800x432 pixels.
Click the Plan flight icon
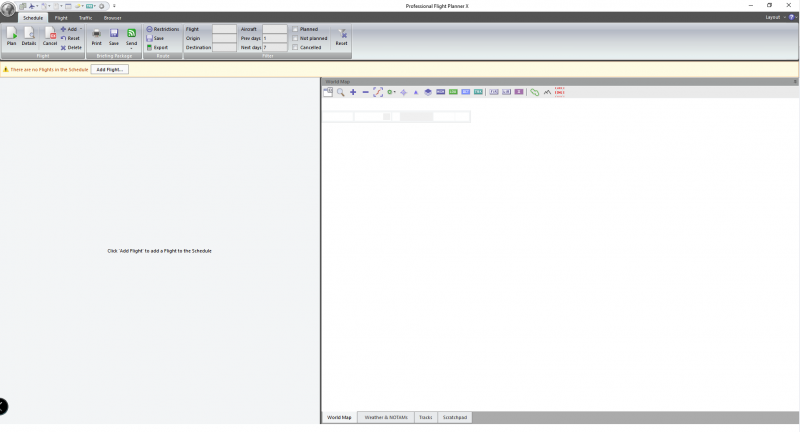[x=12, y=36]
